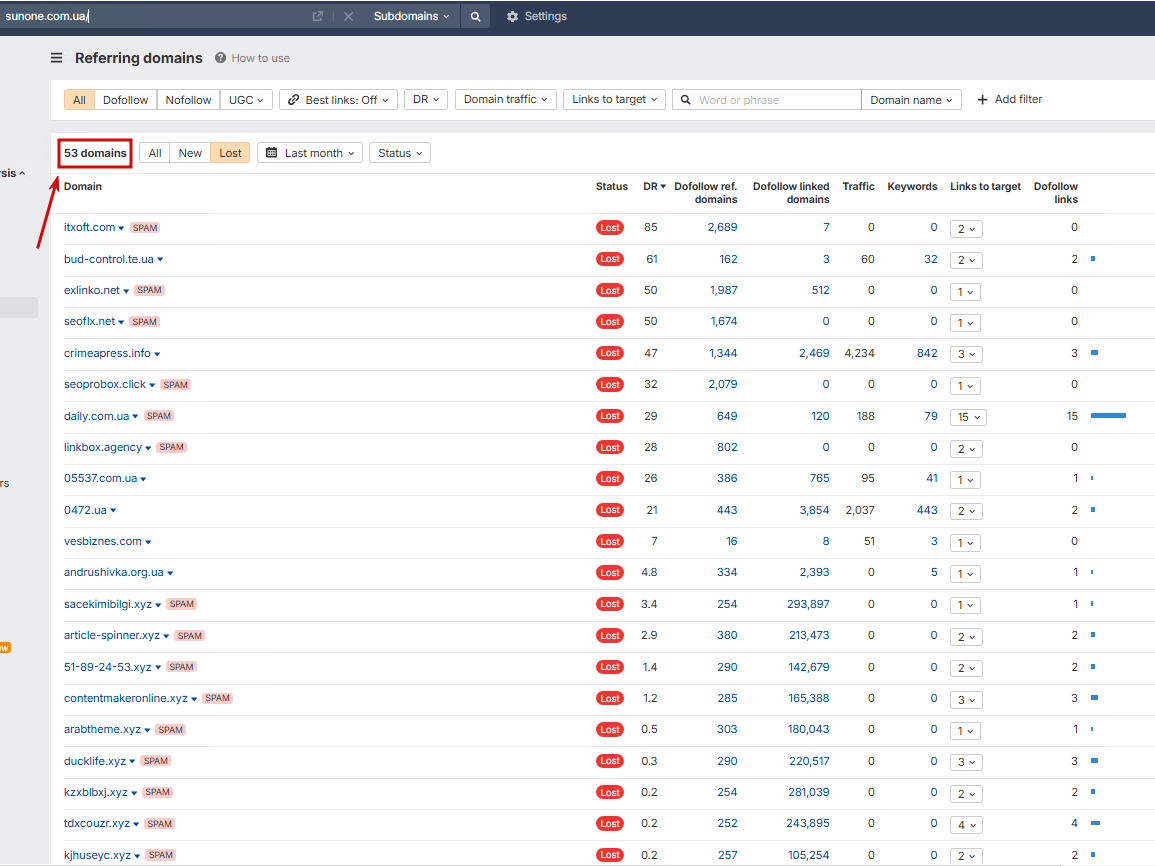Click the sunone.com.ua domain input field
This screenshot has width=1155, height=866.
[153, 16]
